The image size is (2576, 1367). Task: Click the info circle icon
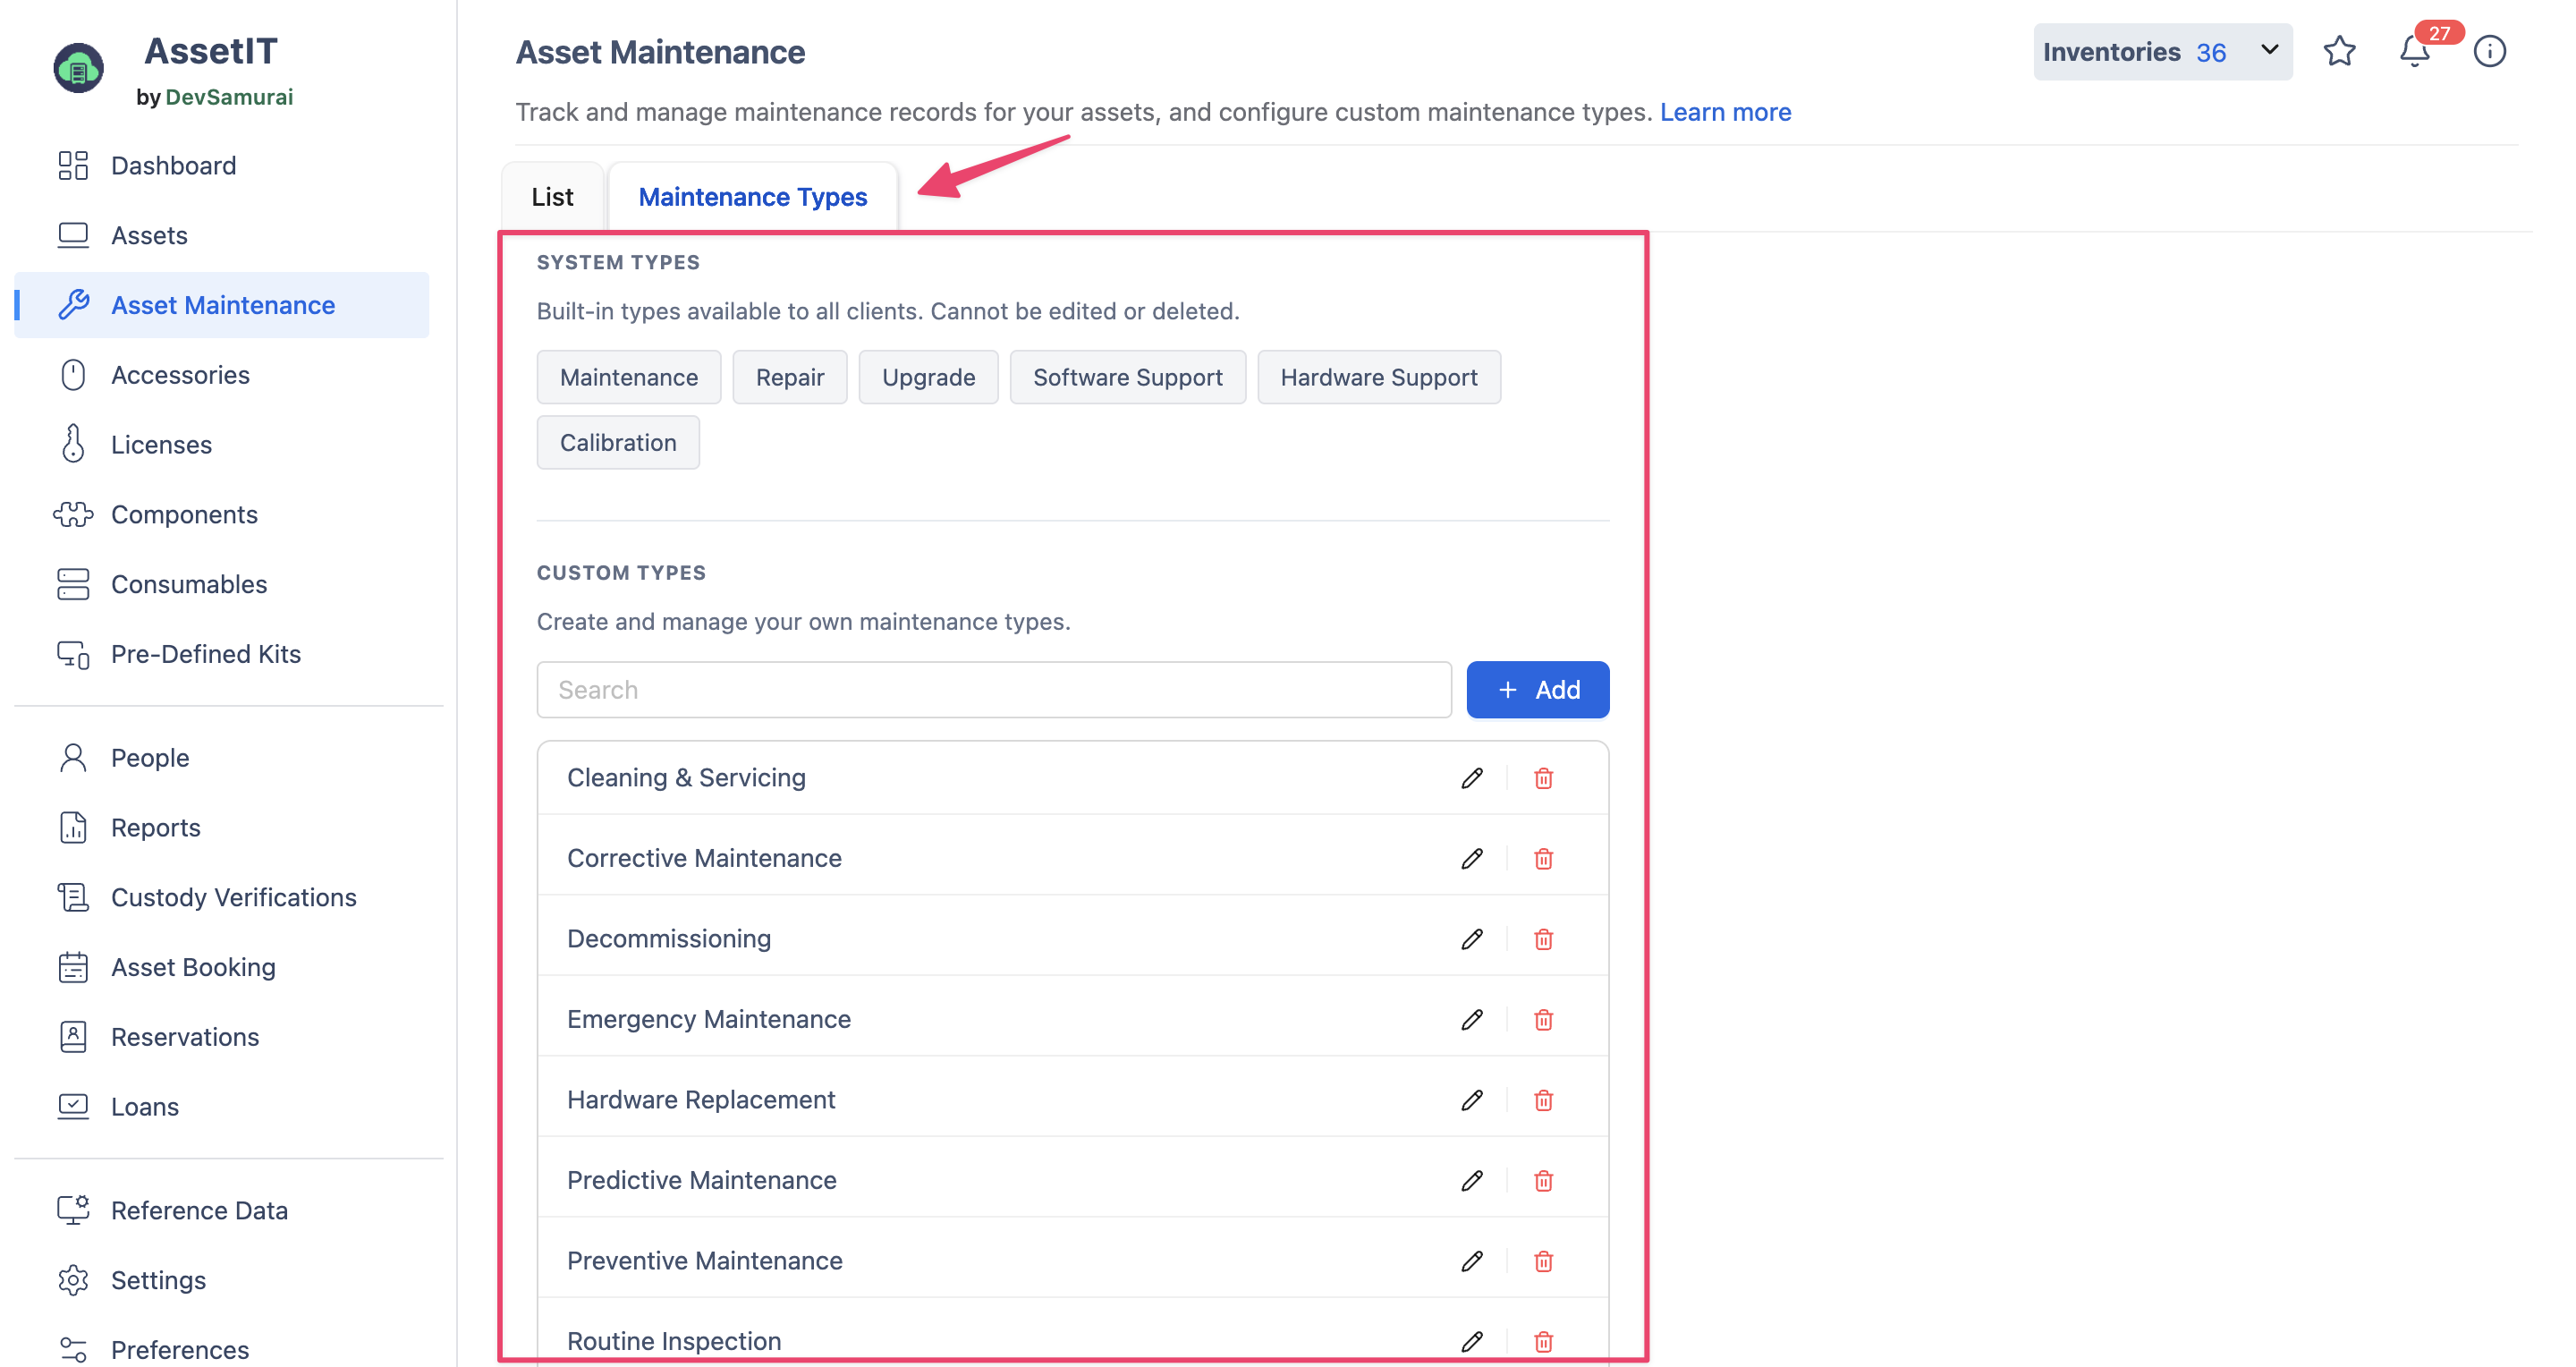(2489, 51)
